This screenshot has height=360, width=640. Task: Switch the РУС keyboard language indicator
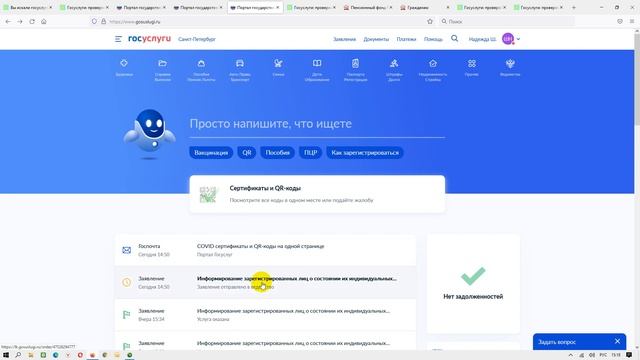(603, 355)
